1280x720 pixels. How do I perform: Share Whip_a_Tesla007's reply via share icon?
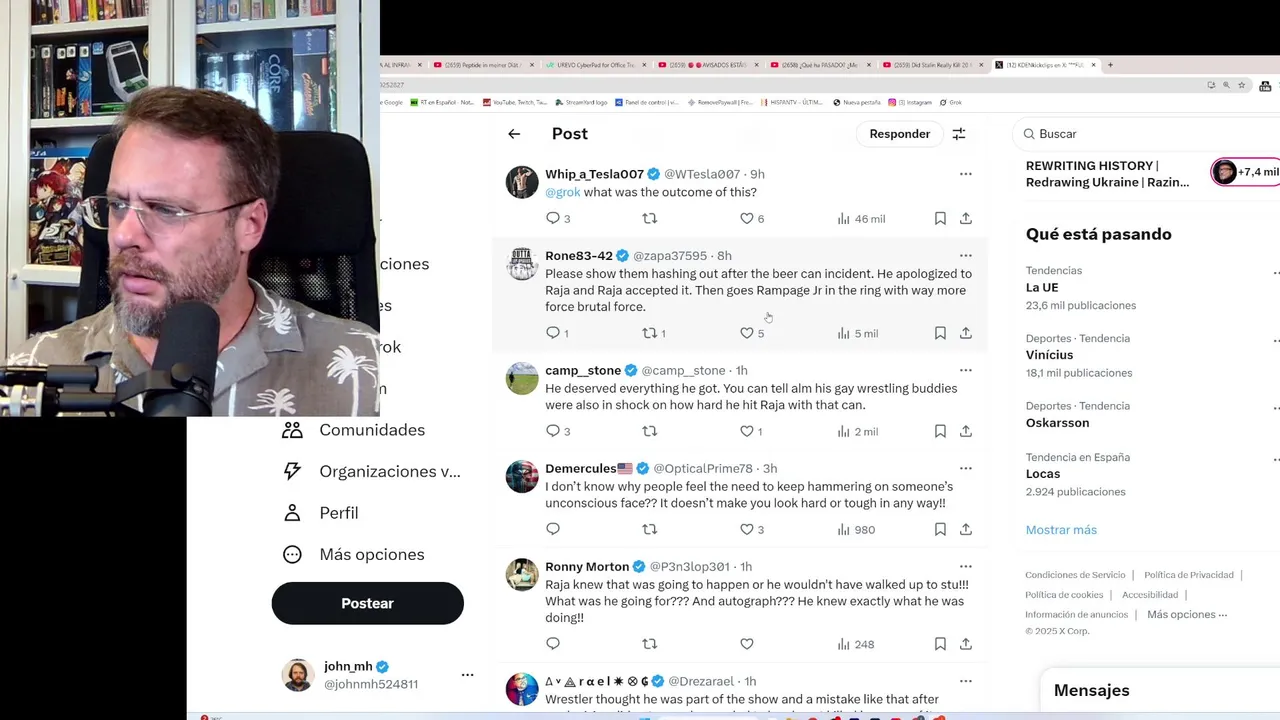tap(966, 218)
